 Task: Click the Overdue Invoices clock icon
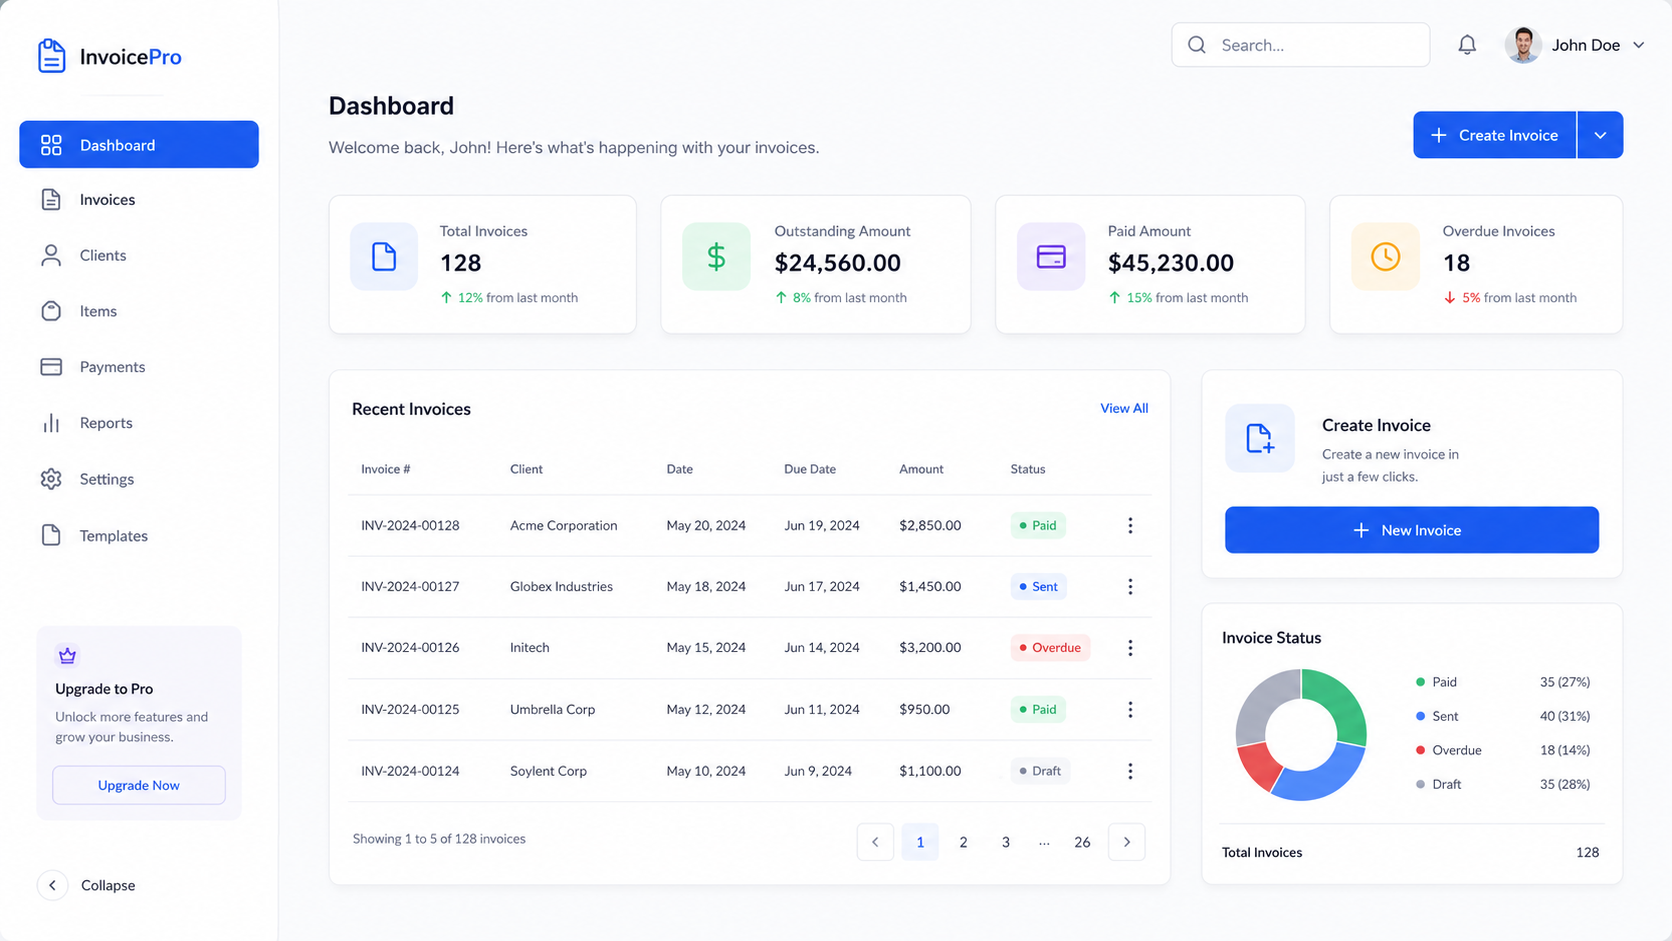pyautogui.click(x=1385, y=257)
